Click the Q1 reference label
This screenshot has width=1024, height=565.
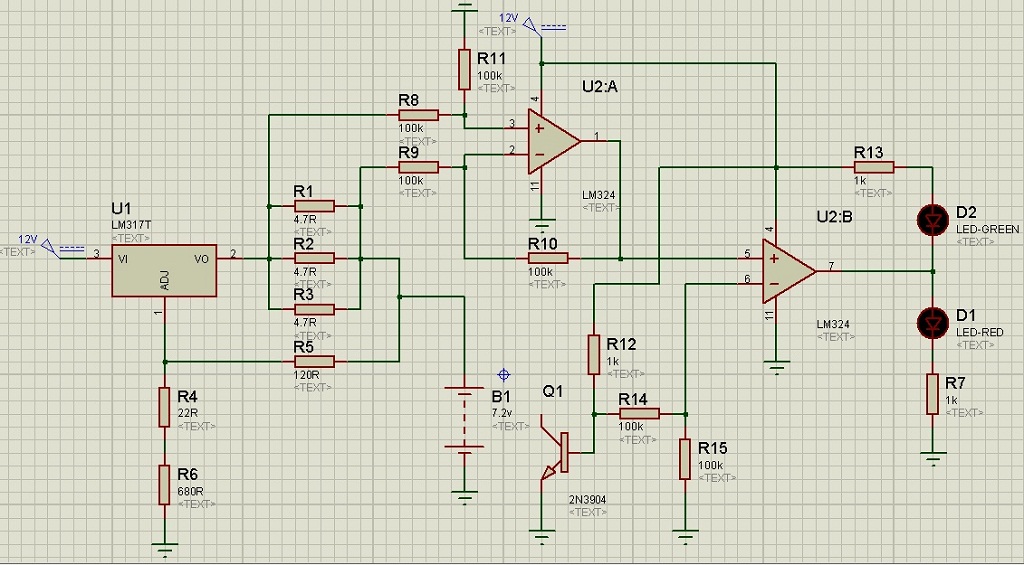[x=552, y=391]
